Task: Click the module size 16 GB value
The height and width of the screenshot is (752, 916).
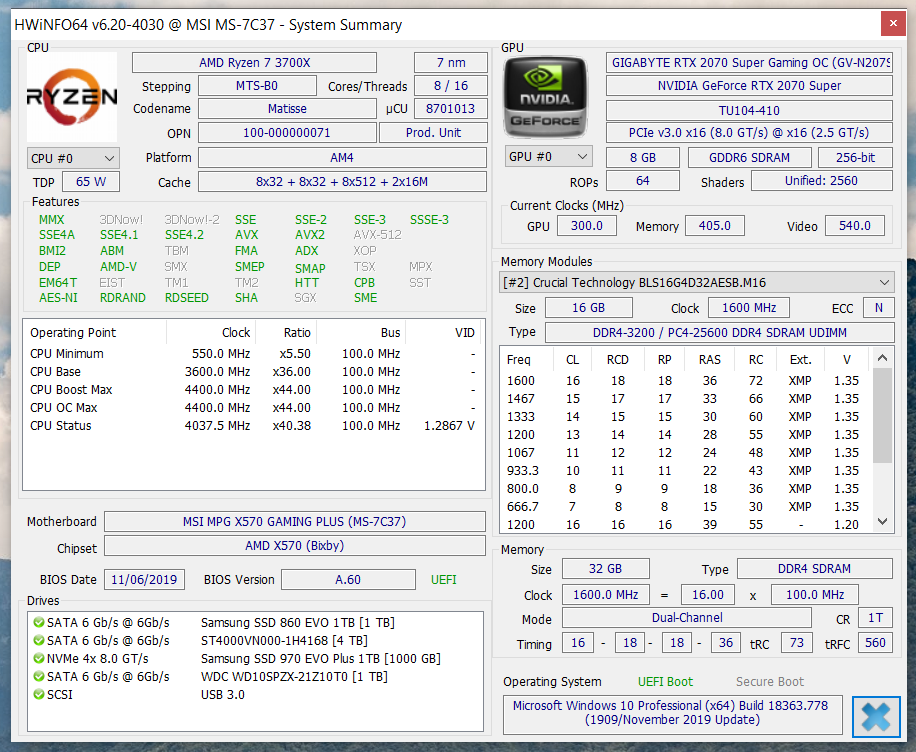Action: tap(589, 308)
